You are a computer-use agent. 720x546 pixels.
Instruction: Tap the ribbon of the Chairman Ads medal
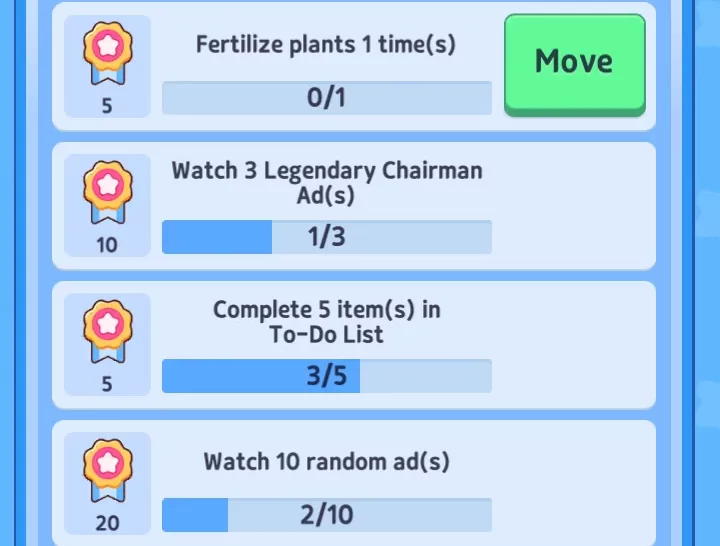point(107,214)
